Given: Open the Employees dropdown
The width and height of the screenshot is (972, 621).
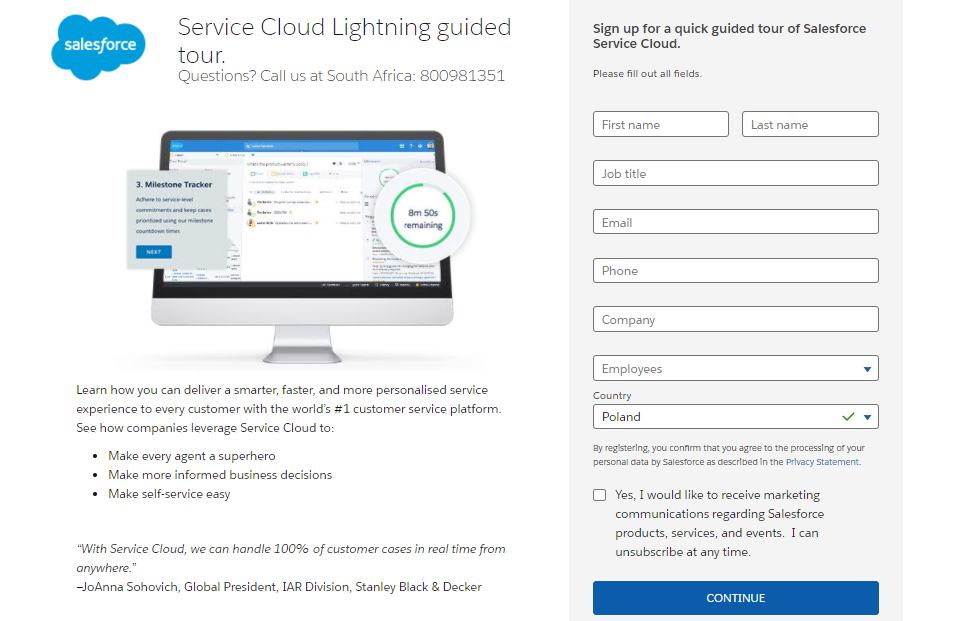Looking at the screenshot, I should click(735, 368).
